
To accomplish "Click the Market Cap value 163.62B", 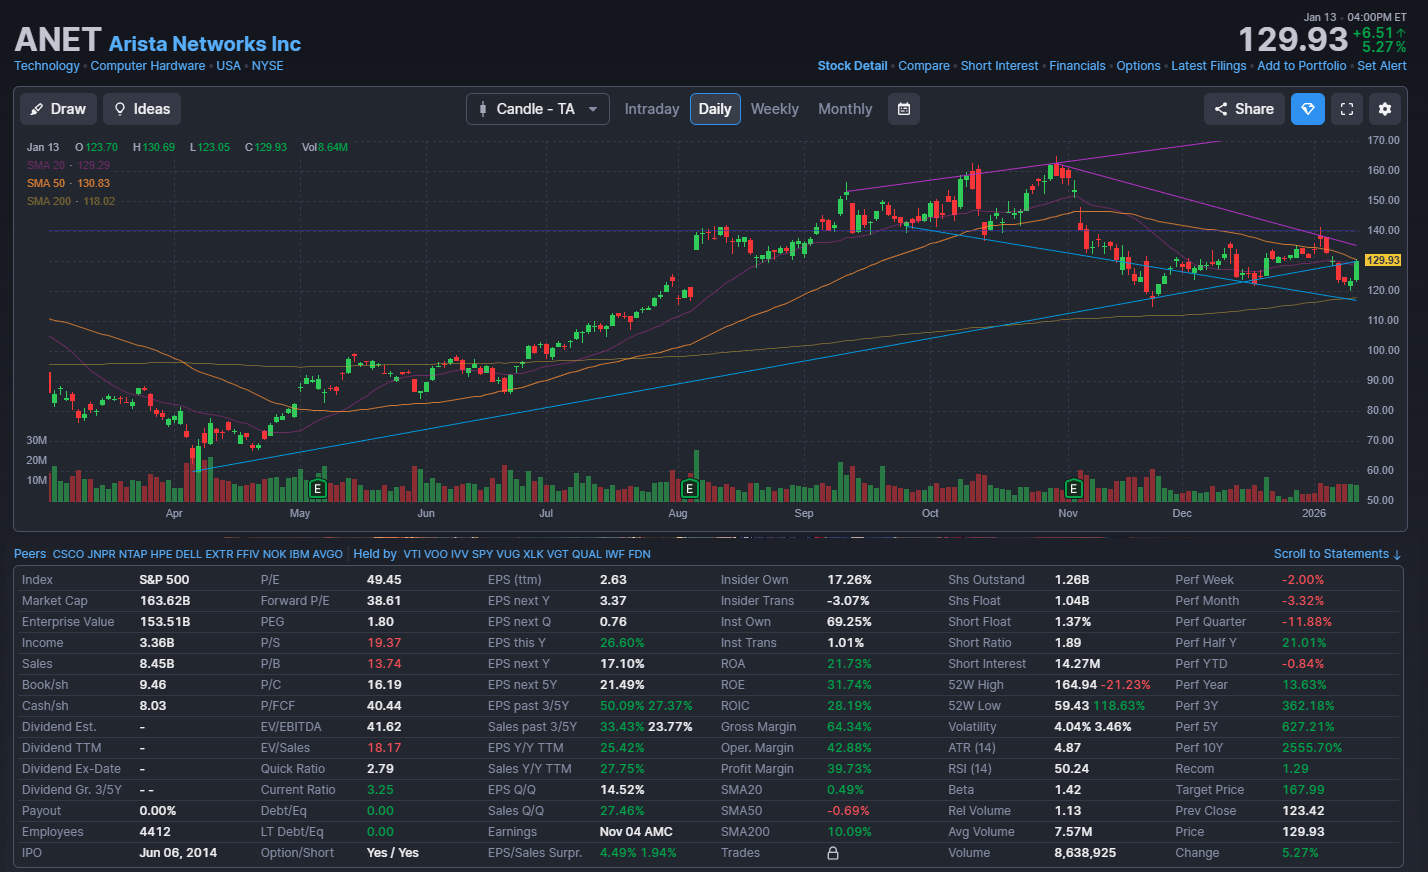I will pyautogui.click(x=165, y=601).
